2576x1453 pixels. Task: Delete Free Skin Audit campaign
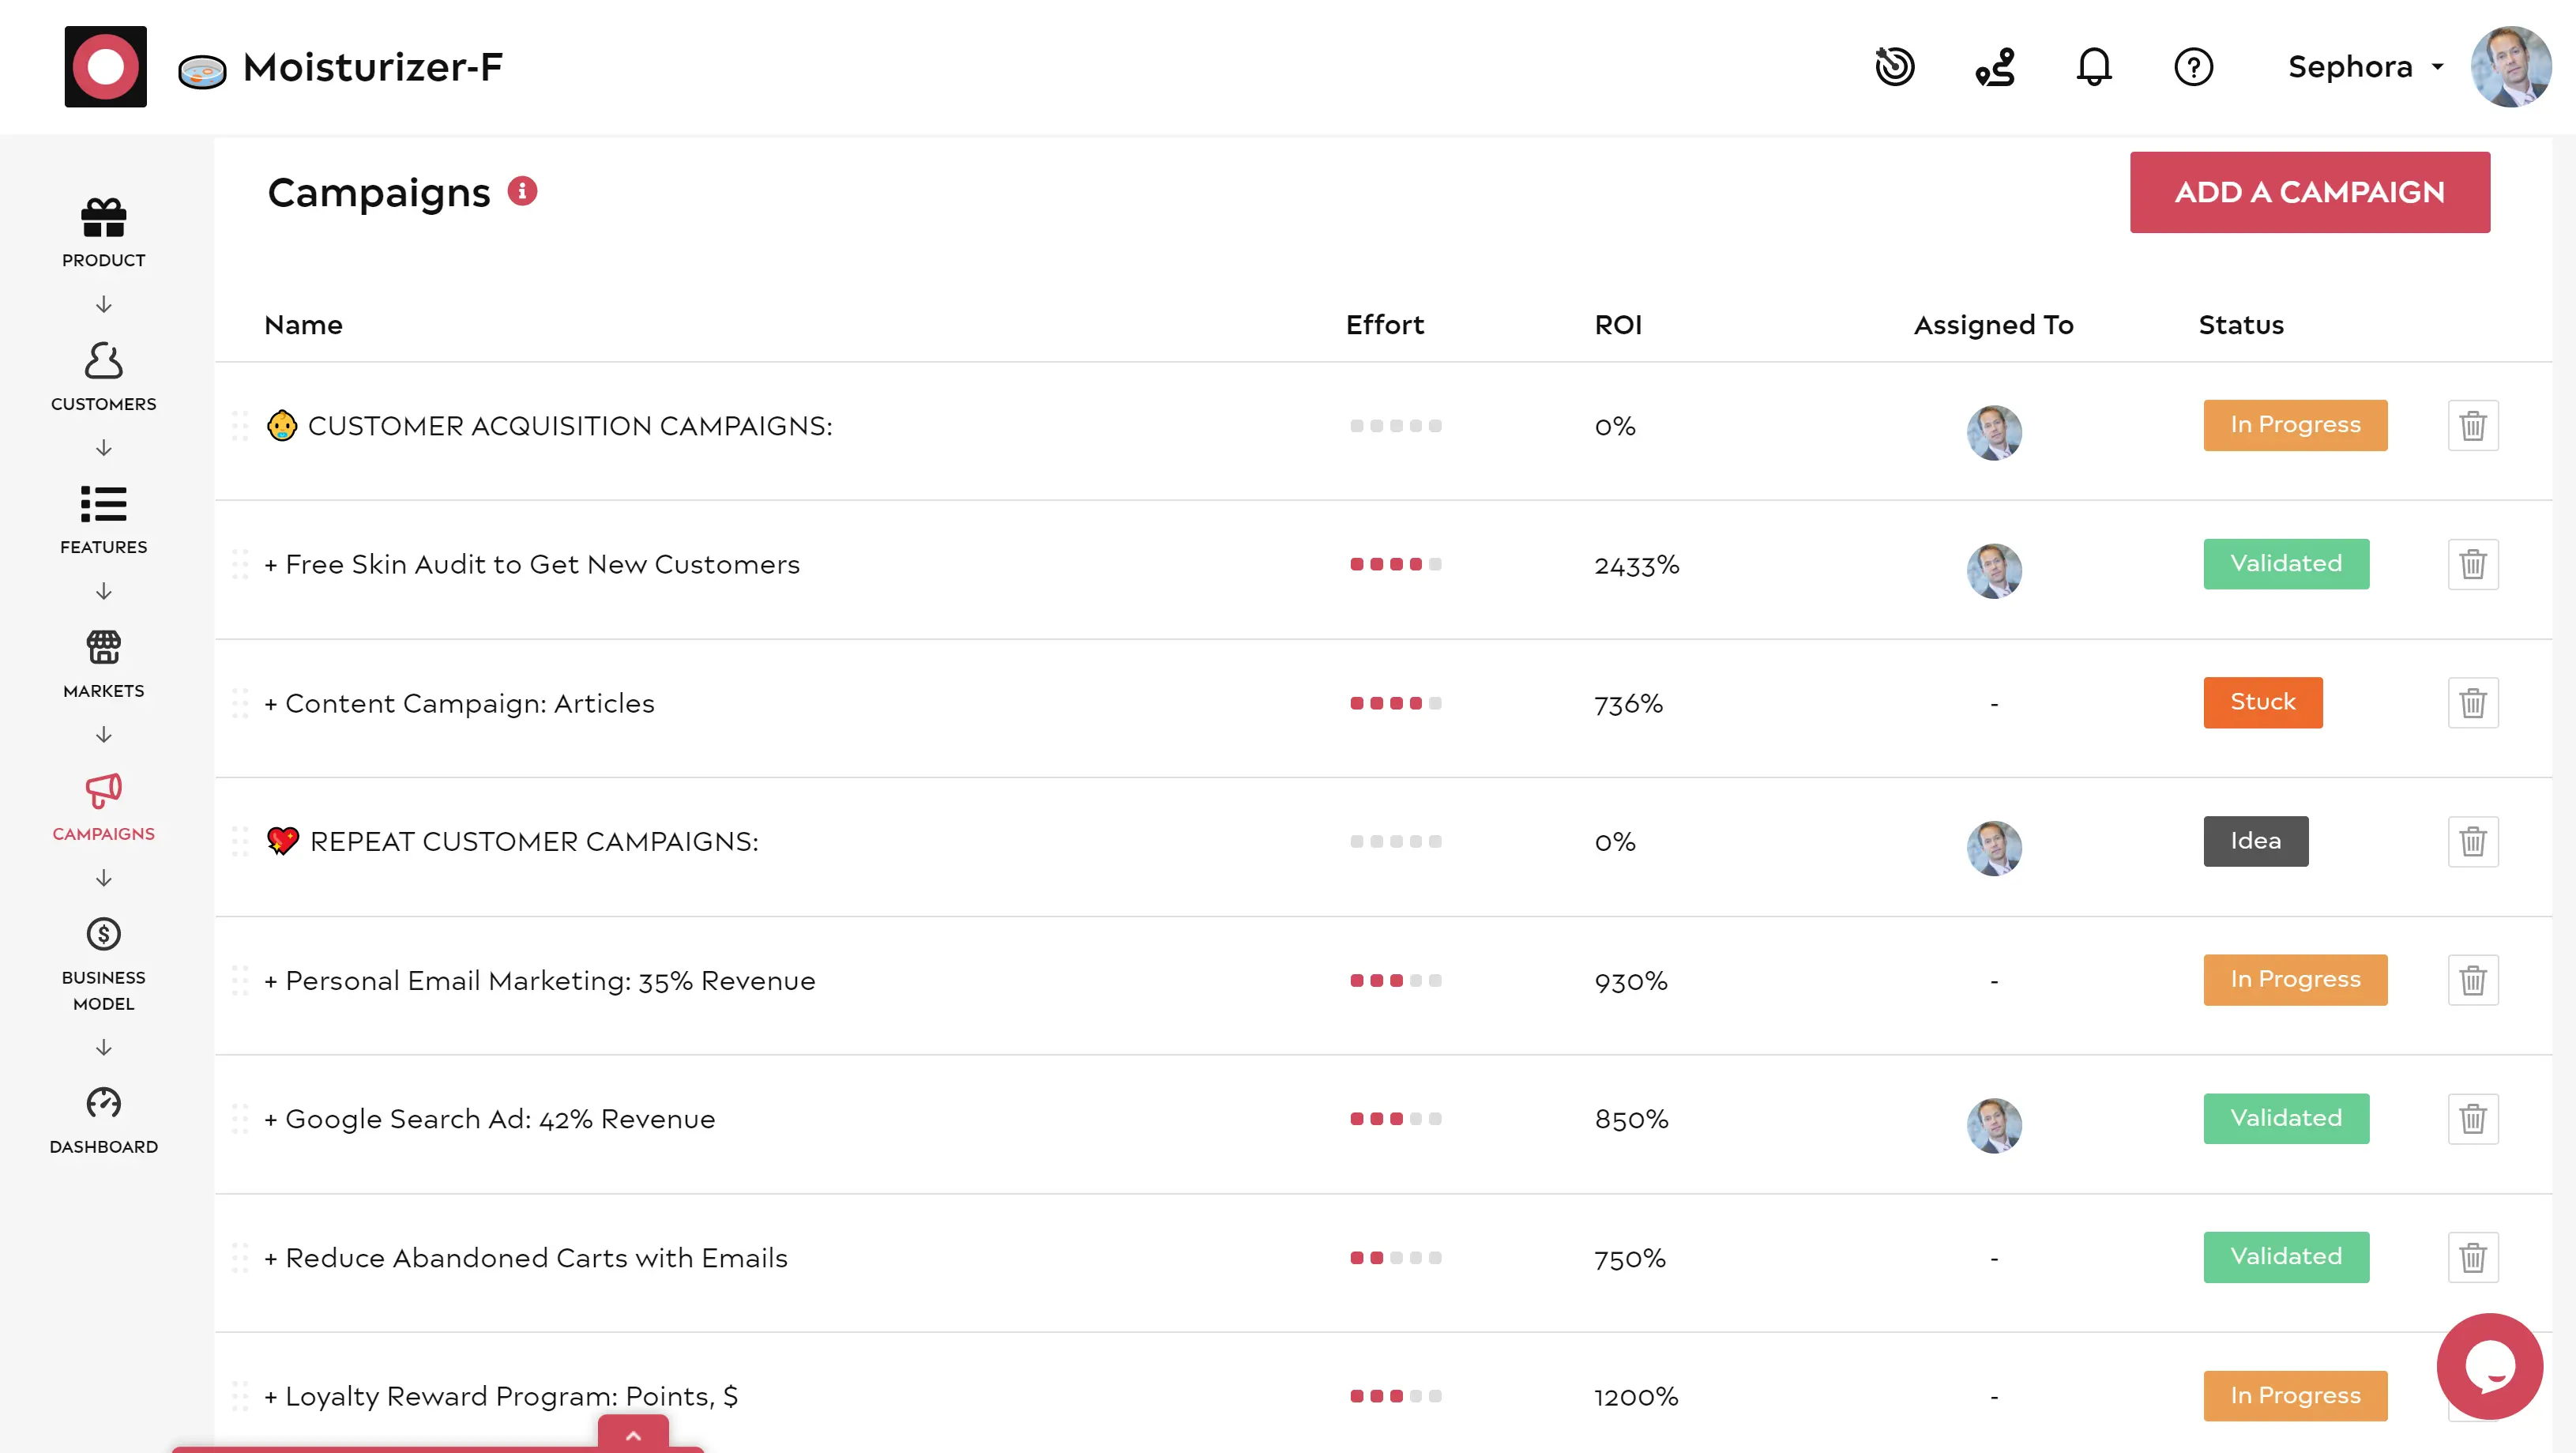click(2472, 564)
